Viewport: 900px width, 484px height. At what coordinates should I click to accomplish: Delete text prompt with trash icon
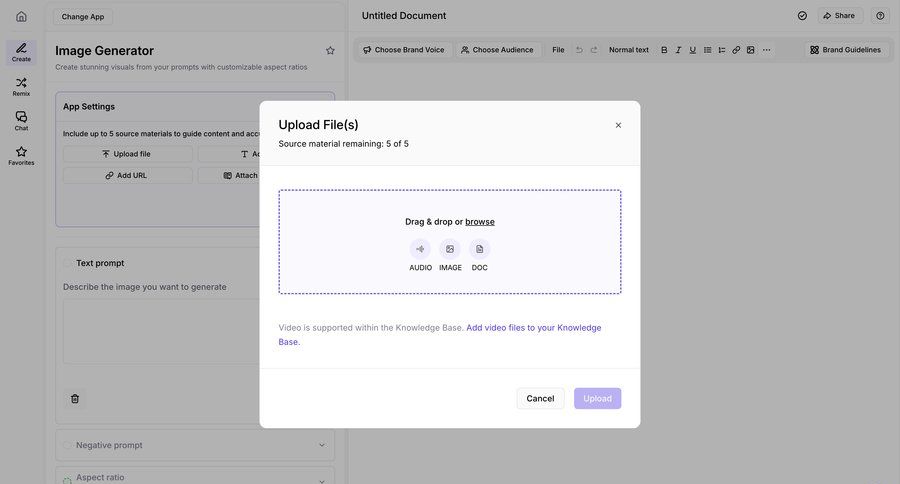click(x=75, y=398)
